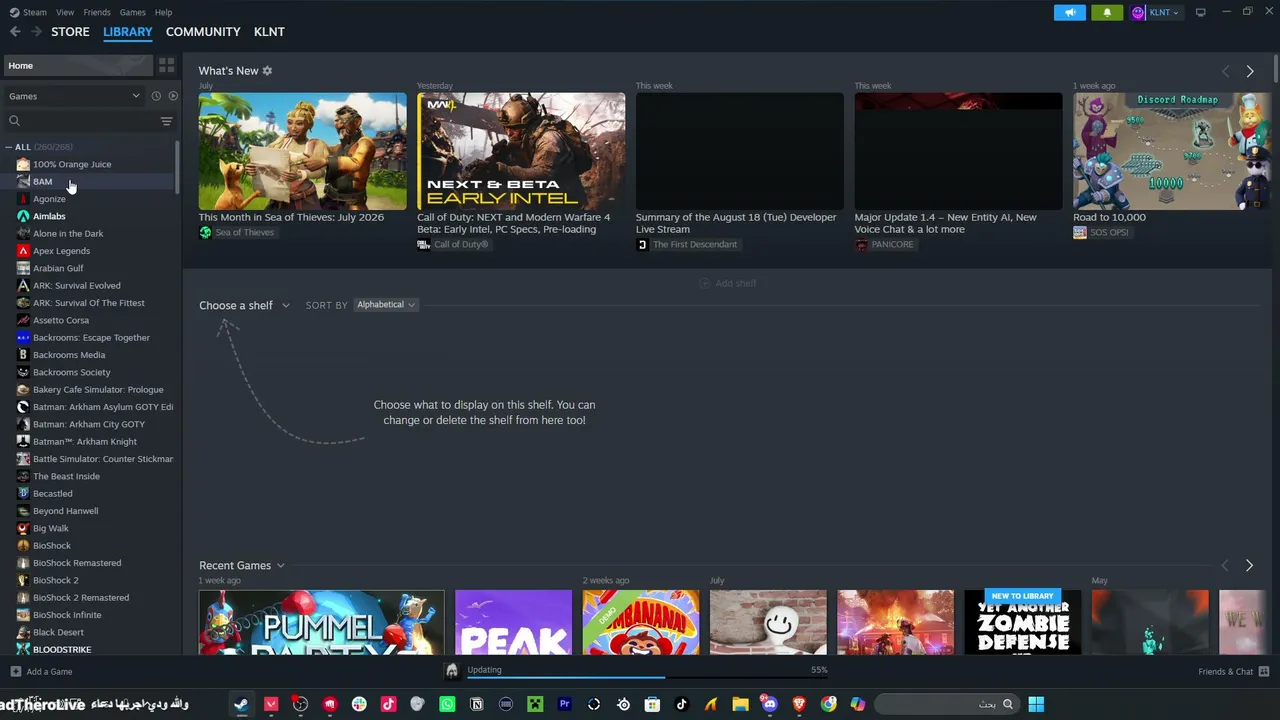1280x720 pixels.
Task: Show next What's New items
Action: click(1249, 71)
